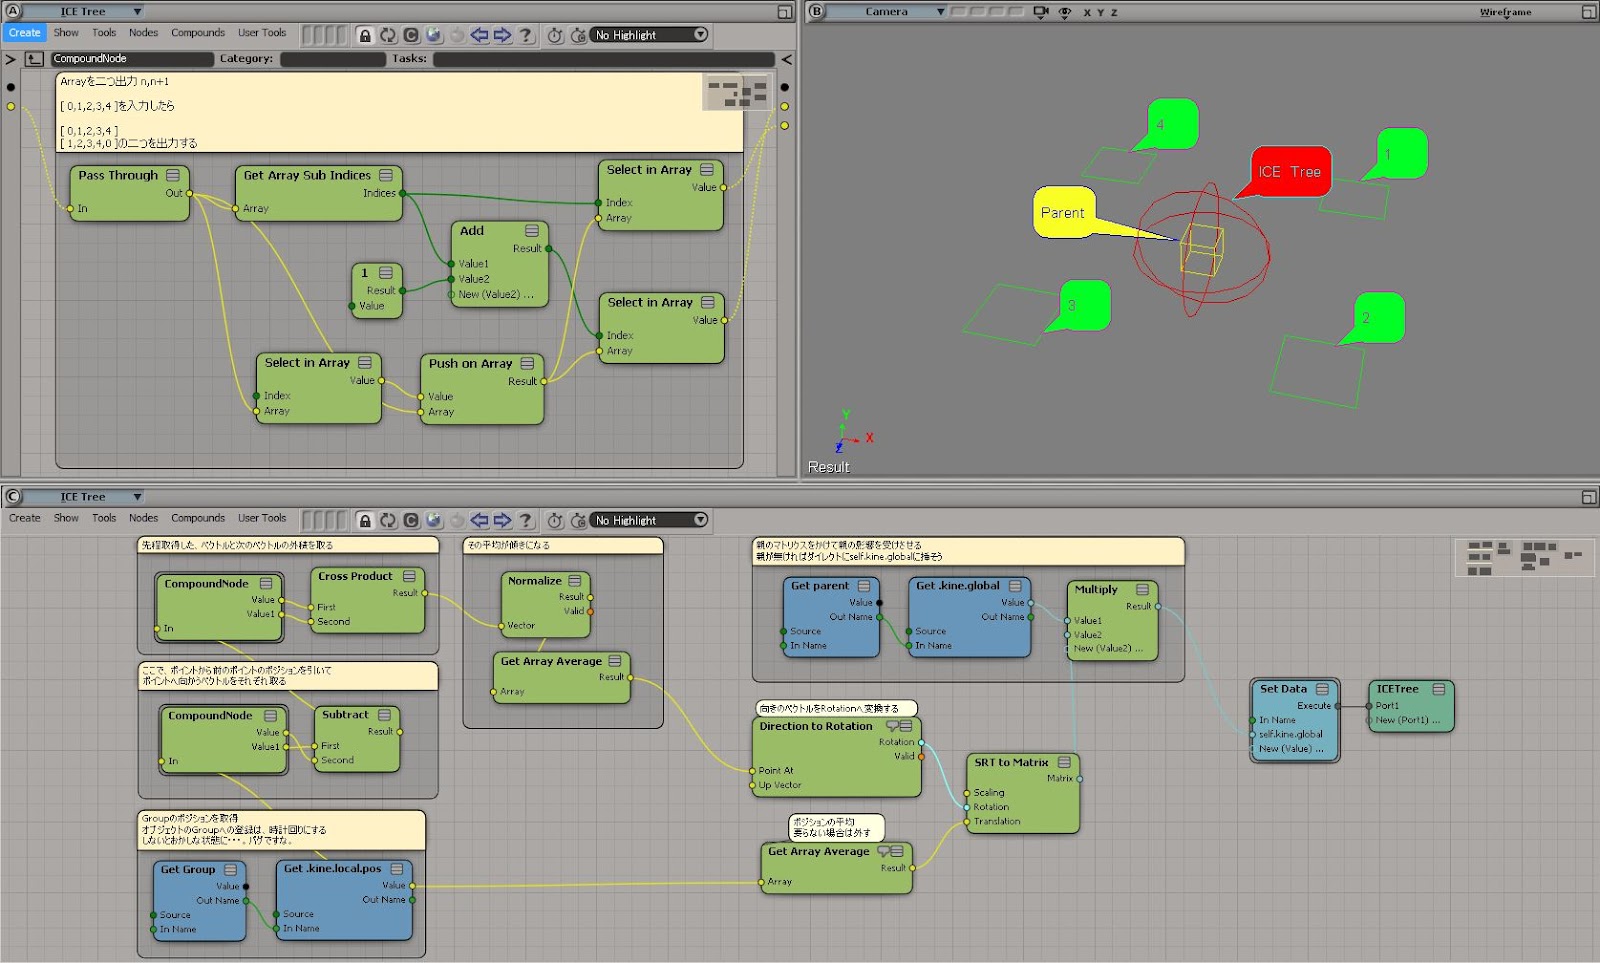The image size is (1600, 963).
Task: Click the CompoundNode name input field
Action: [132, 59]
